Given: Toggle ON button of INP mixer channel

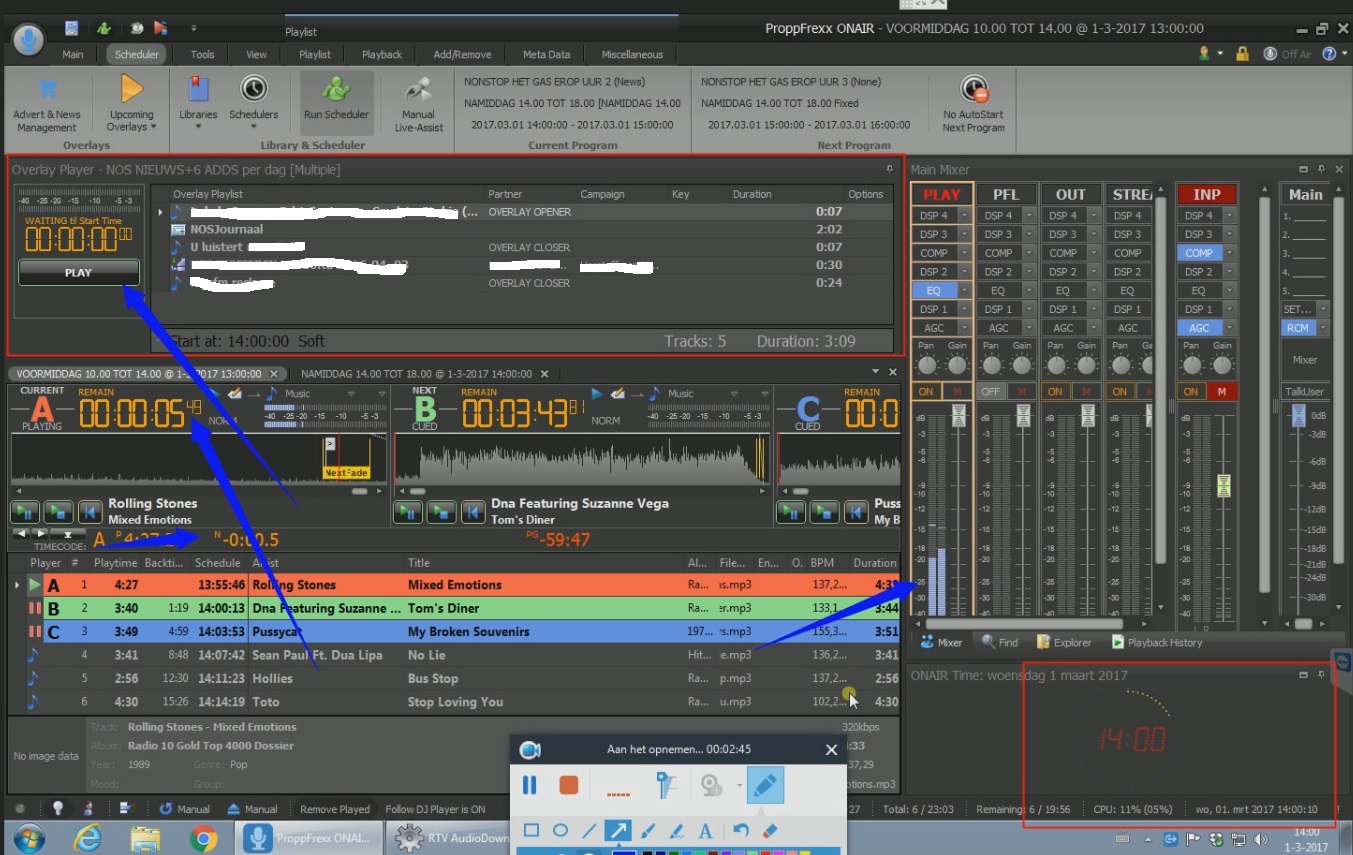Looking at the screenshot, I should point(1190,392).
